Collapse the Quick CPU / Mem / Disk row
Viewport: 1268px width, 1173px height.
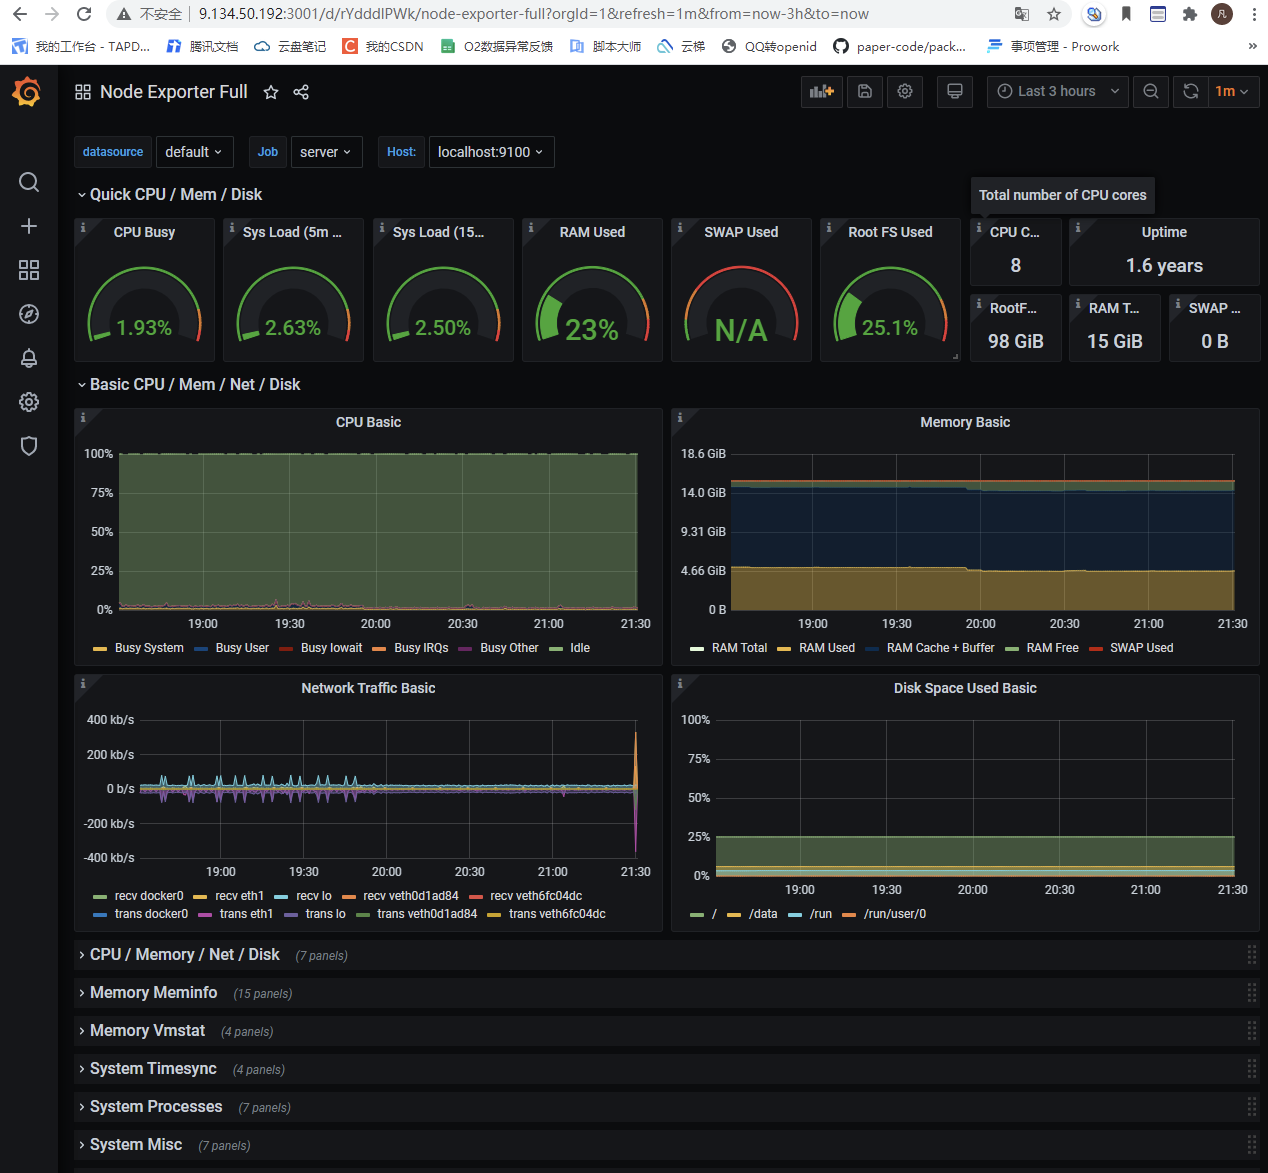tap(176, 195)
